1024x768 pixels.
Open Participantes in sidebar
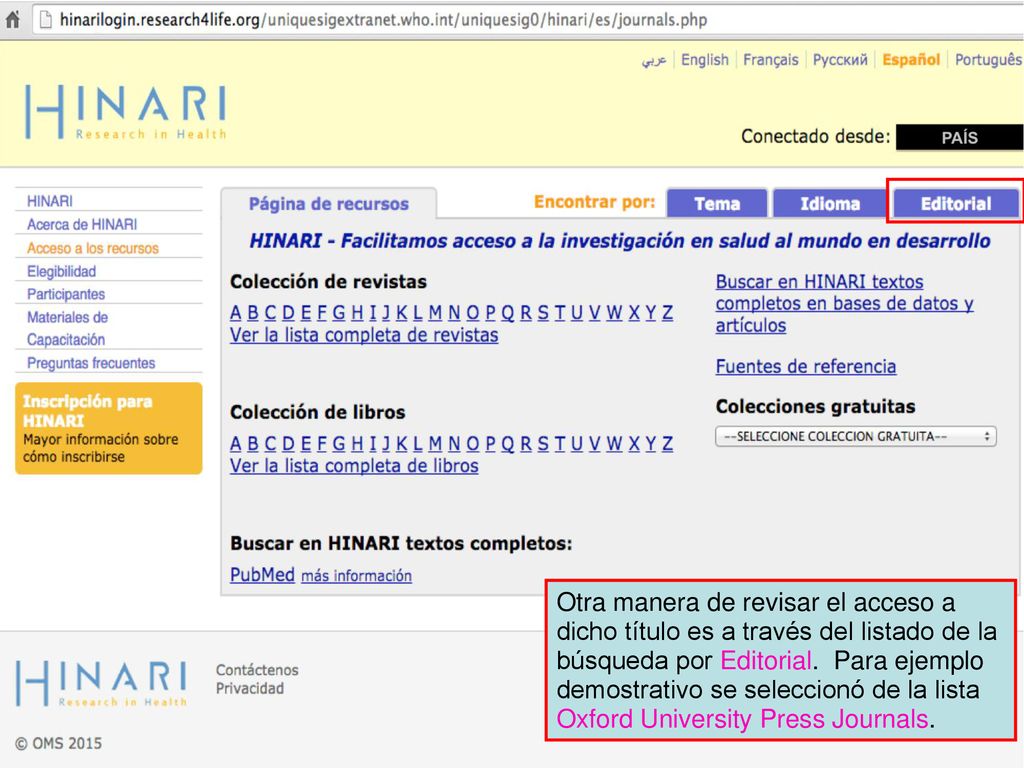[x=66, y=294]
